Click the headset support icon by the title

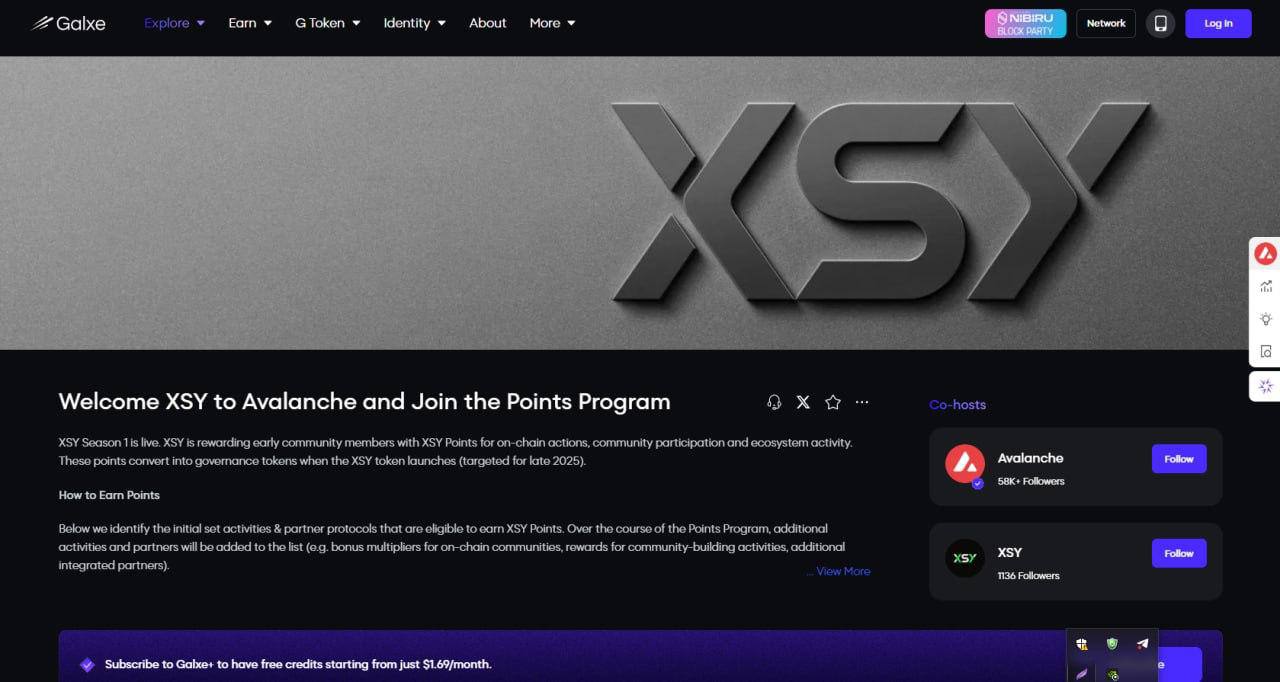(774, 402)
